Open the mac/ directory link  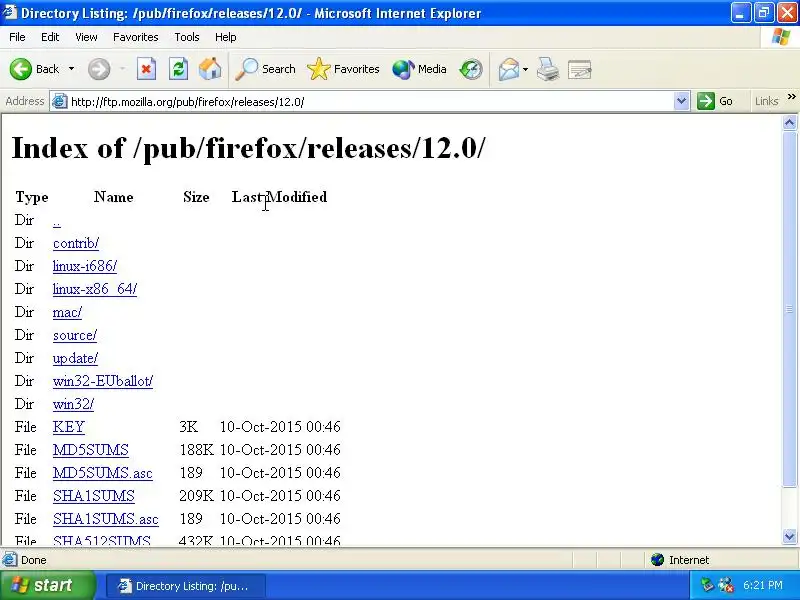click(67, 312)
